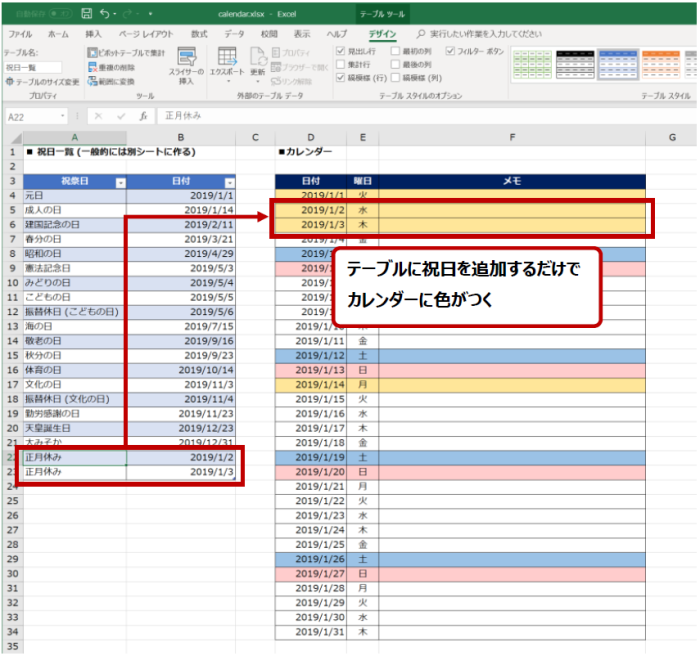This screenshot has height=656, width=700.
Task: Enable the 集計行 checkbox
Action: [x=342, y=63]
